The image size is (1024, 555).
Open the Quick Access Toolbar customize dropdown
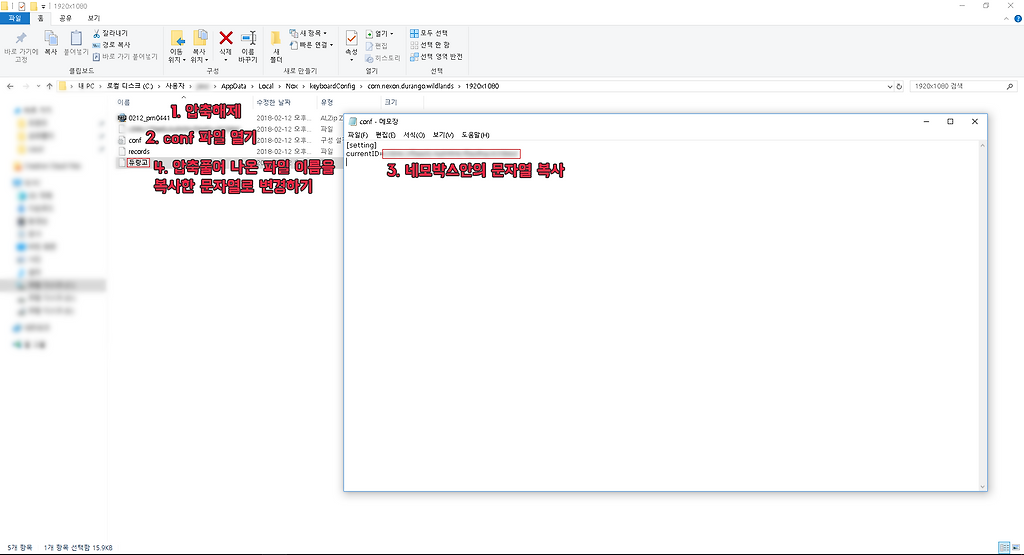pyautogui.click(x=44, y=6)
